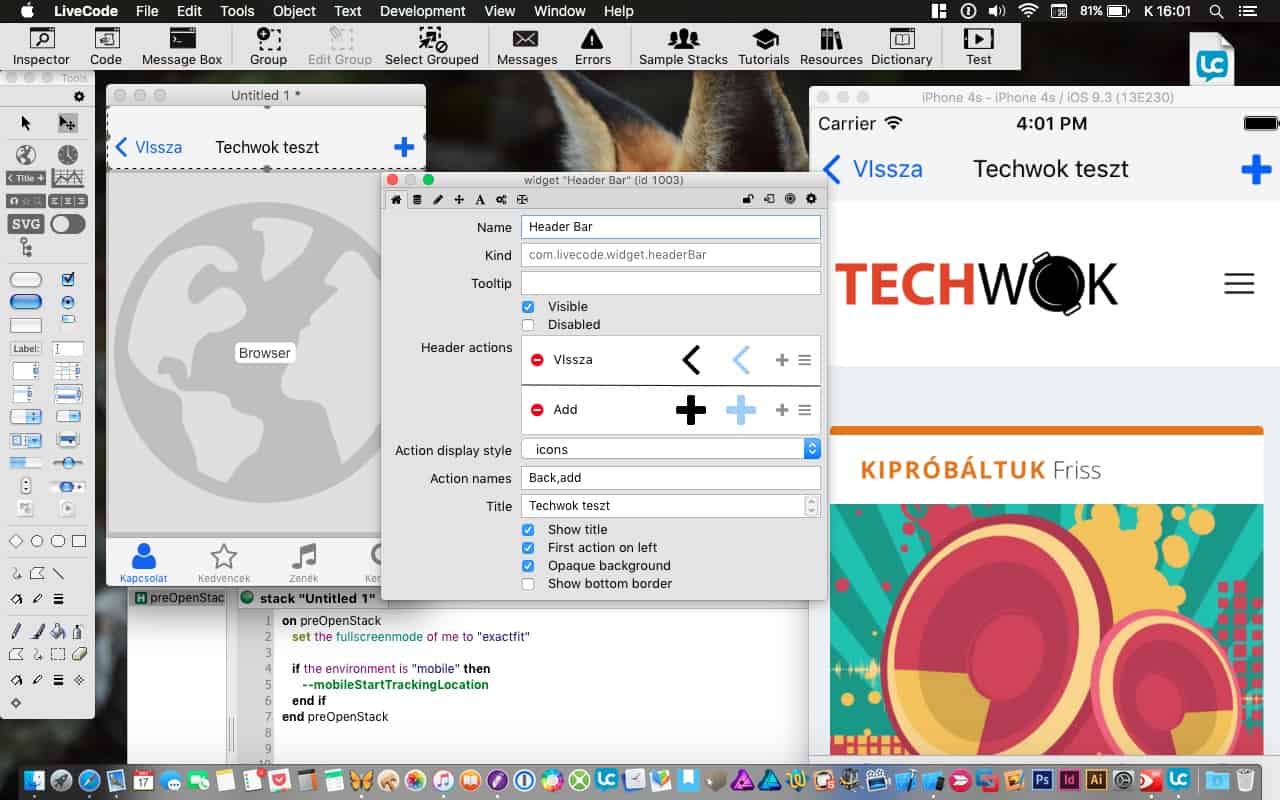
Task: Open the Code editor toolbar button
Action: [x=106, y=47]
